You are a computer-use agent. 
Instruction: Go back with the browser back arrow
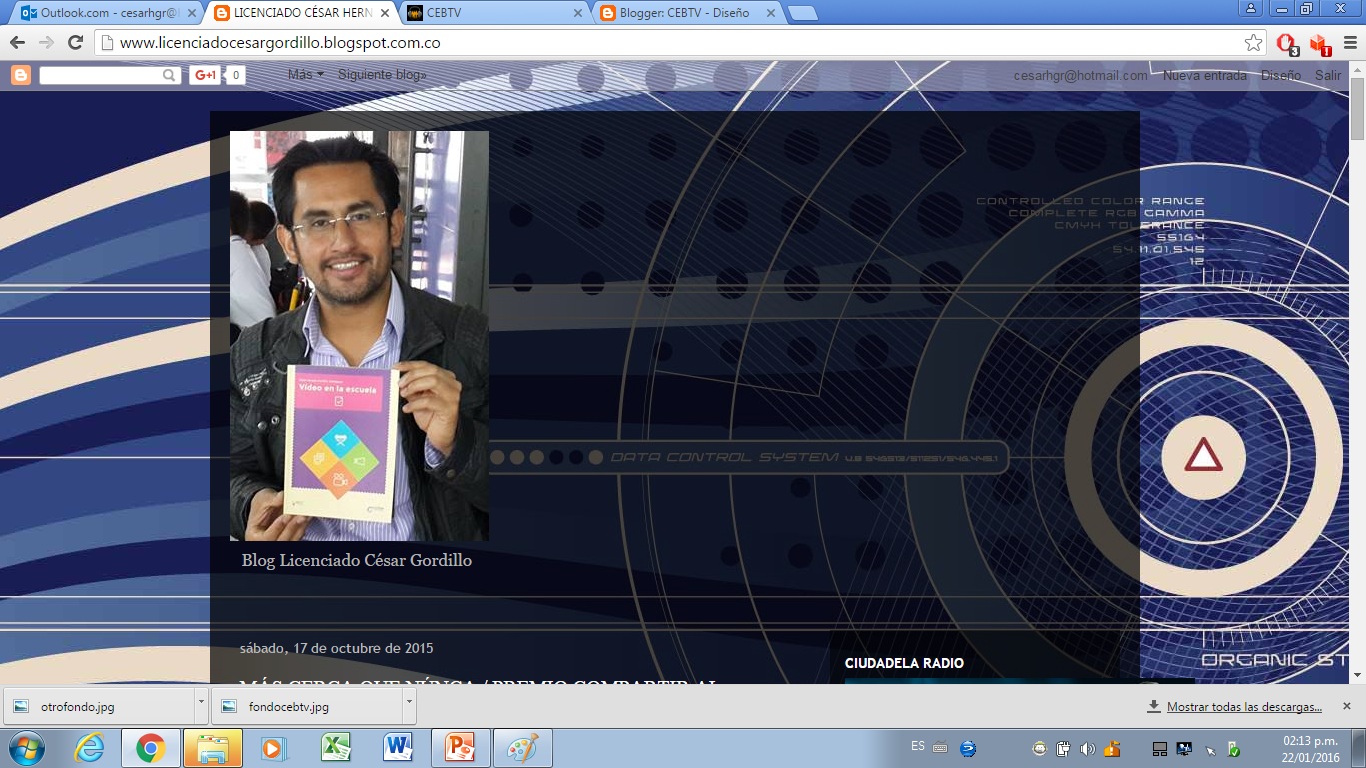17,43
